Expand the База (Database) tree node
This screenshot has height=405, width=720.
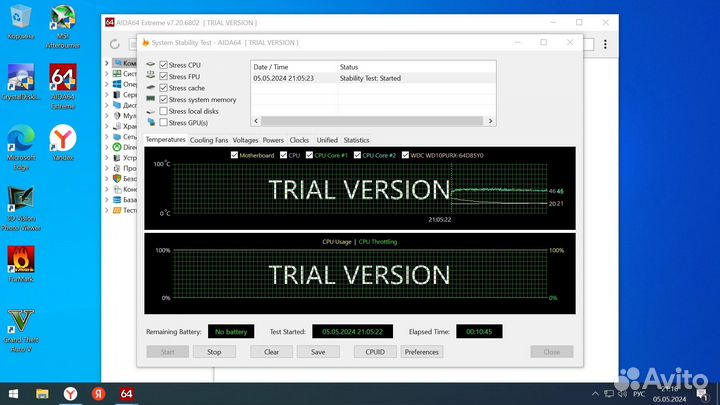(107, 199)
